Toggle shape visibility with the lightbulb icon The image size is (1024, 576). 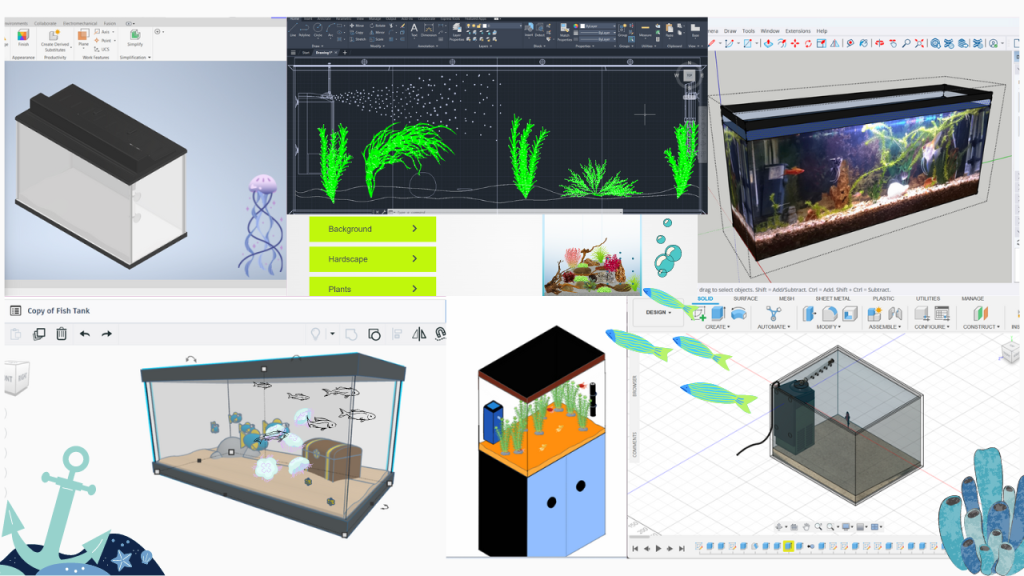coord(315,334)
